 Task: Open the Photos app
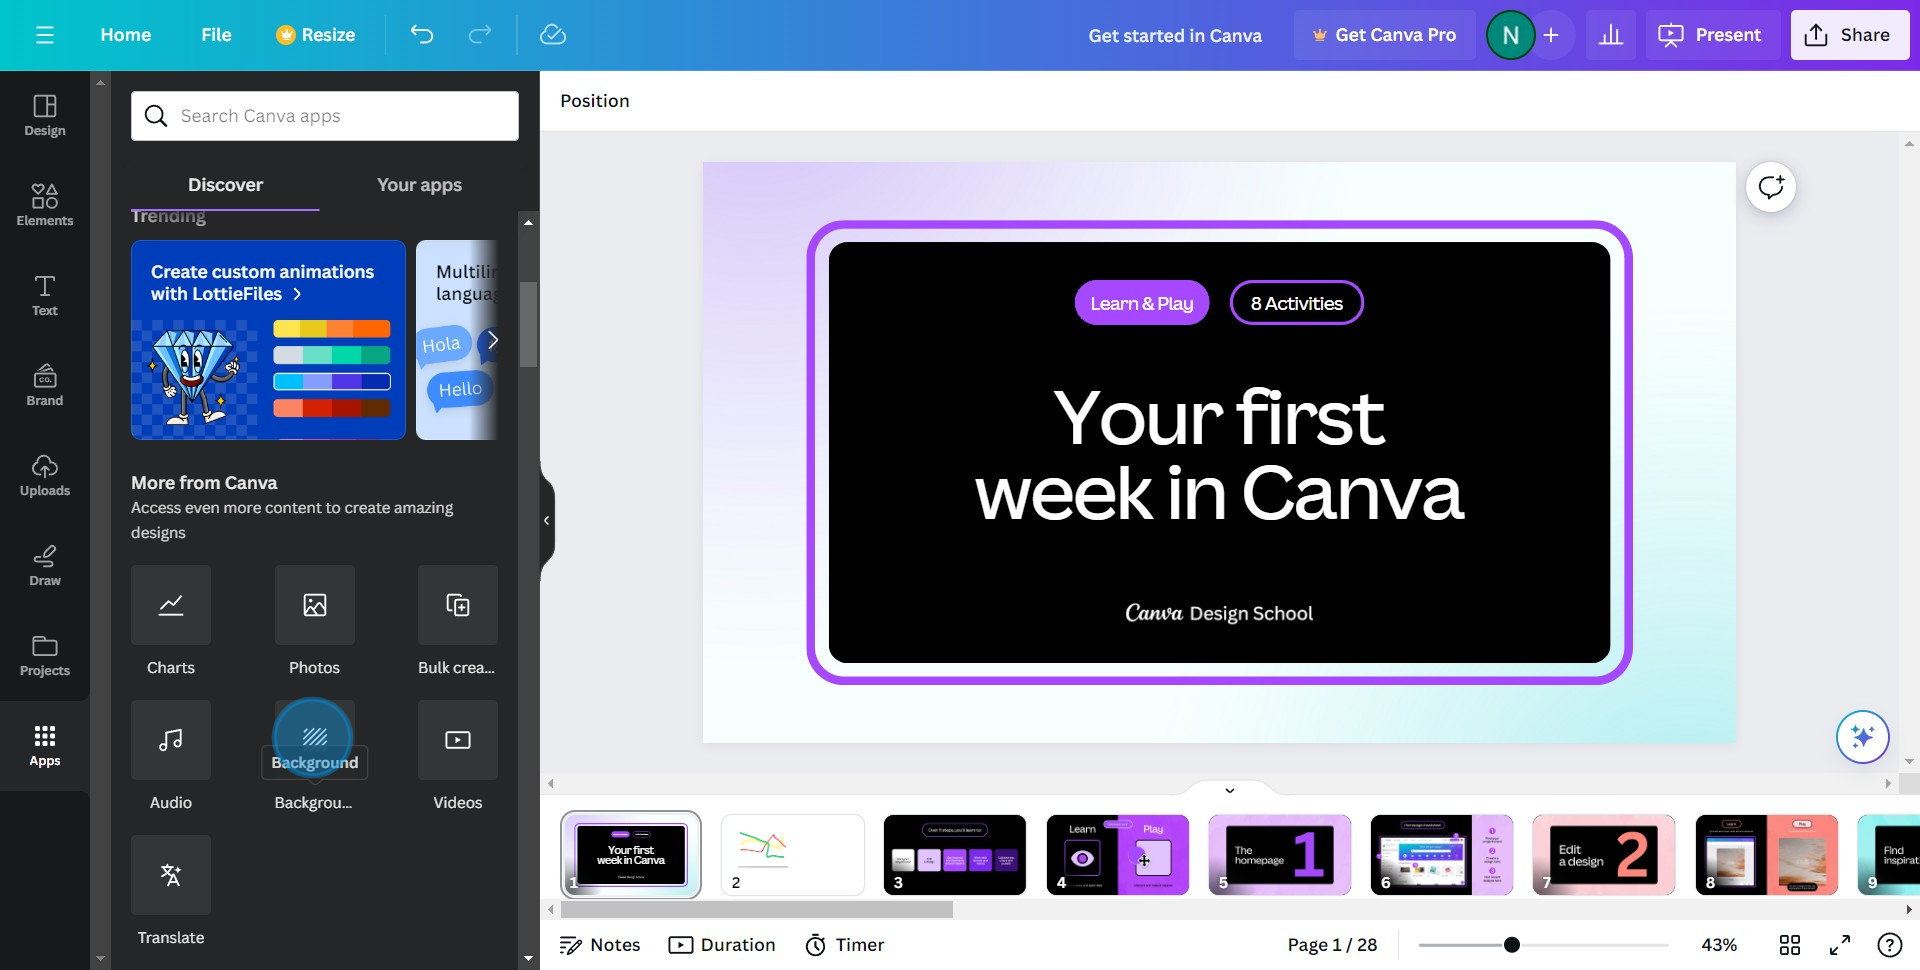tap(315, 605)
